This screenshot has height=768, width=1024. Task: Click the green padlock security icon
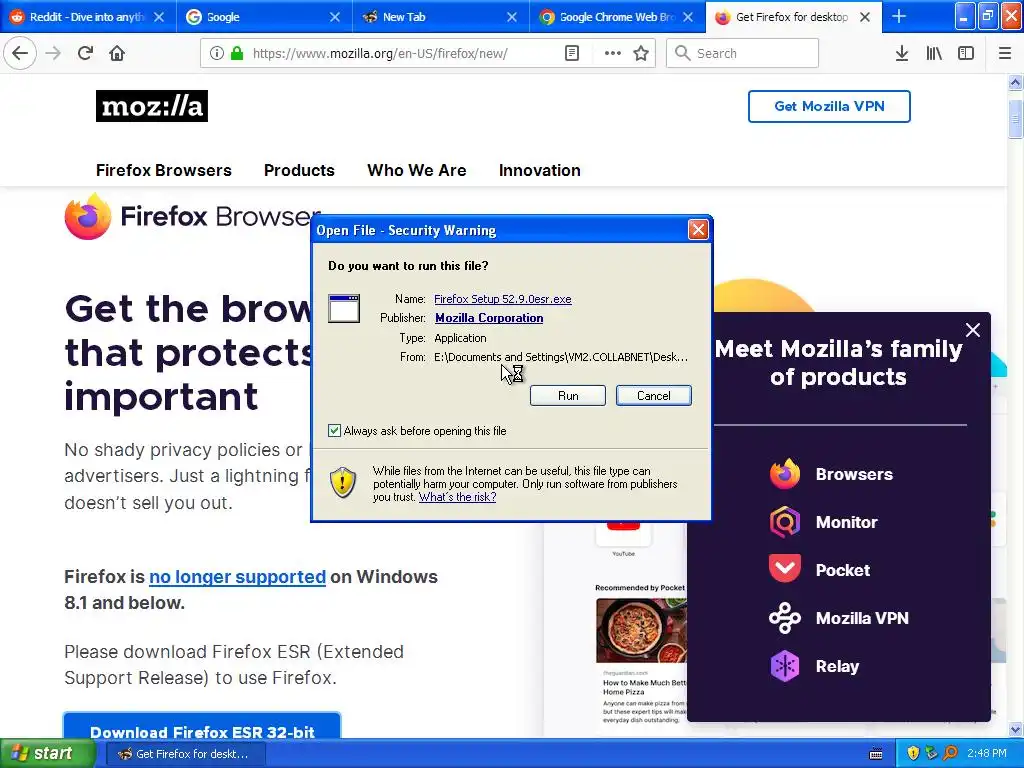click(x=237, y=53)
